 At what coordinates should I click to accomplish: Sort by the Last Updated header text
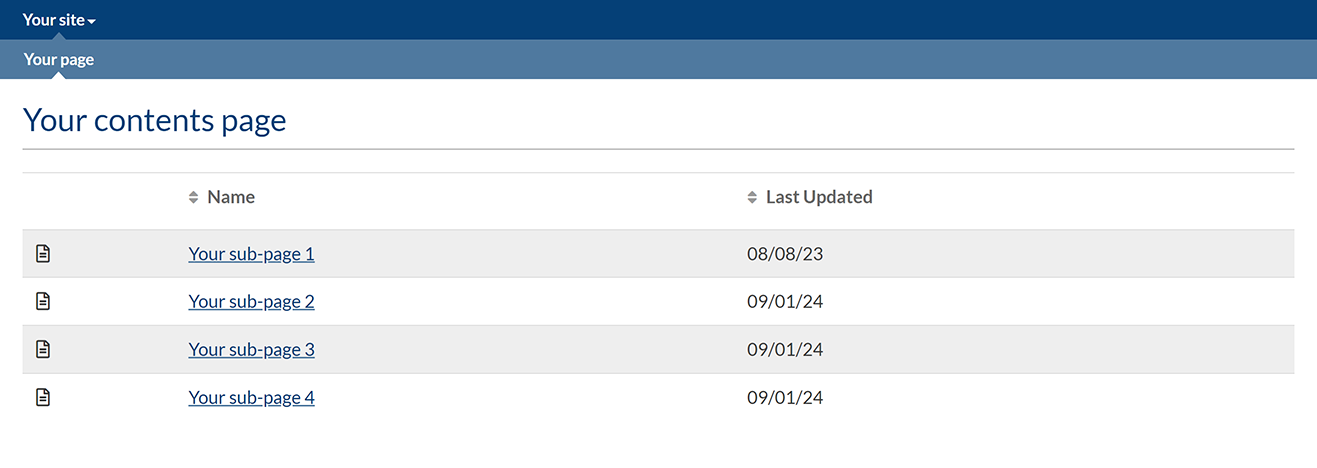pyautogui.click(x=819, y=197)
